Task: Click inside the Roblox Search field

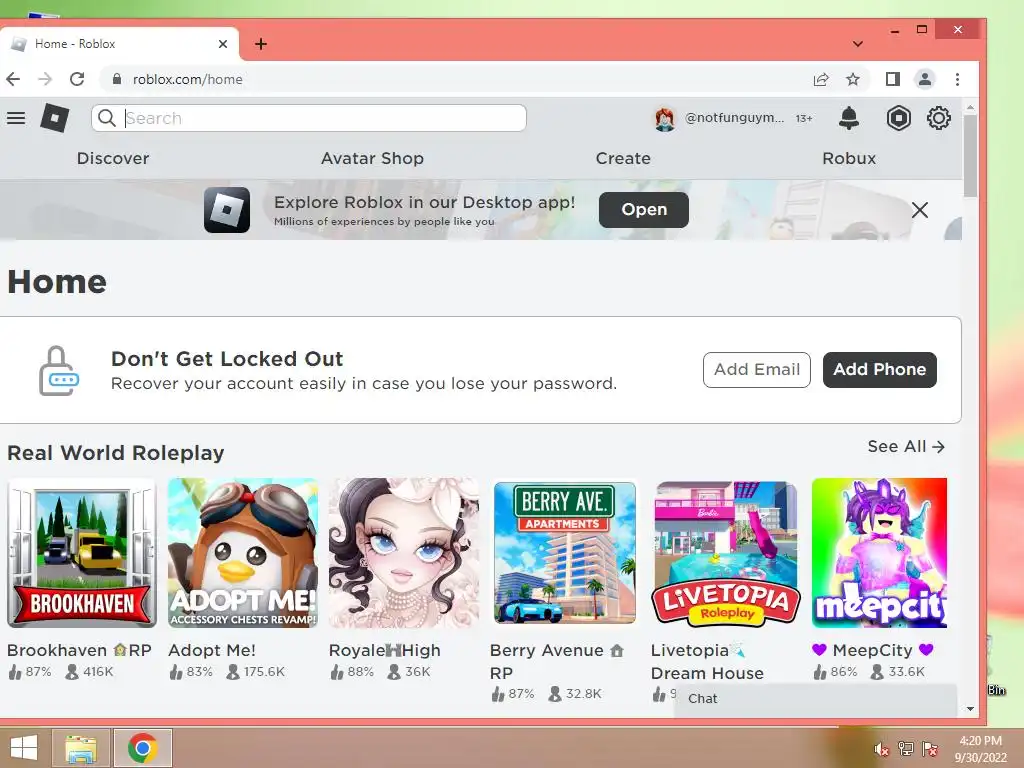Action: coord(308,118)
